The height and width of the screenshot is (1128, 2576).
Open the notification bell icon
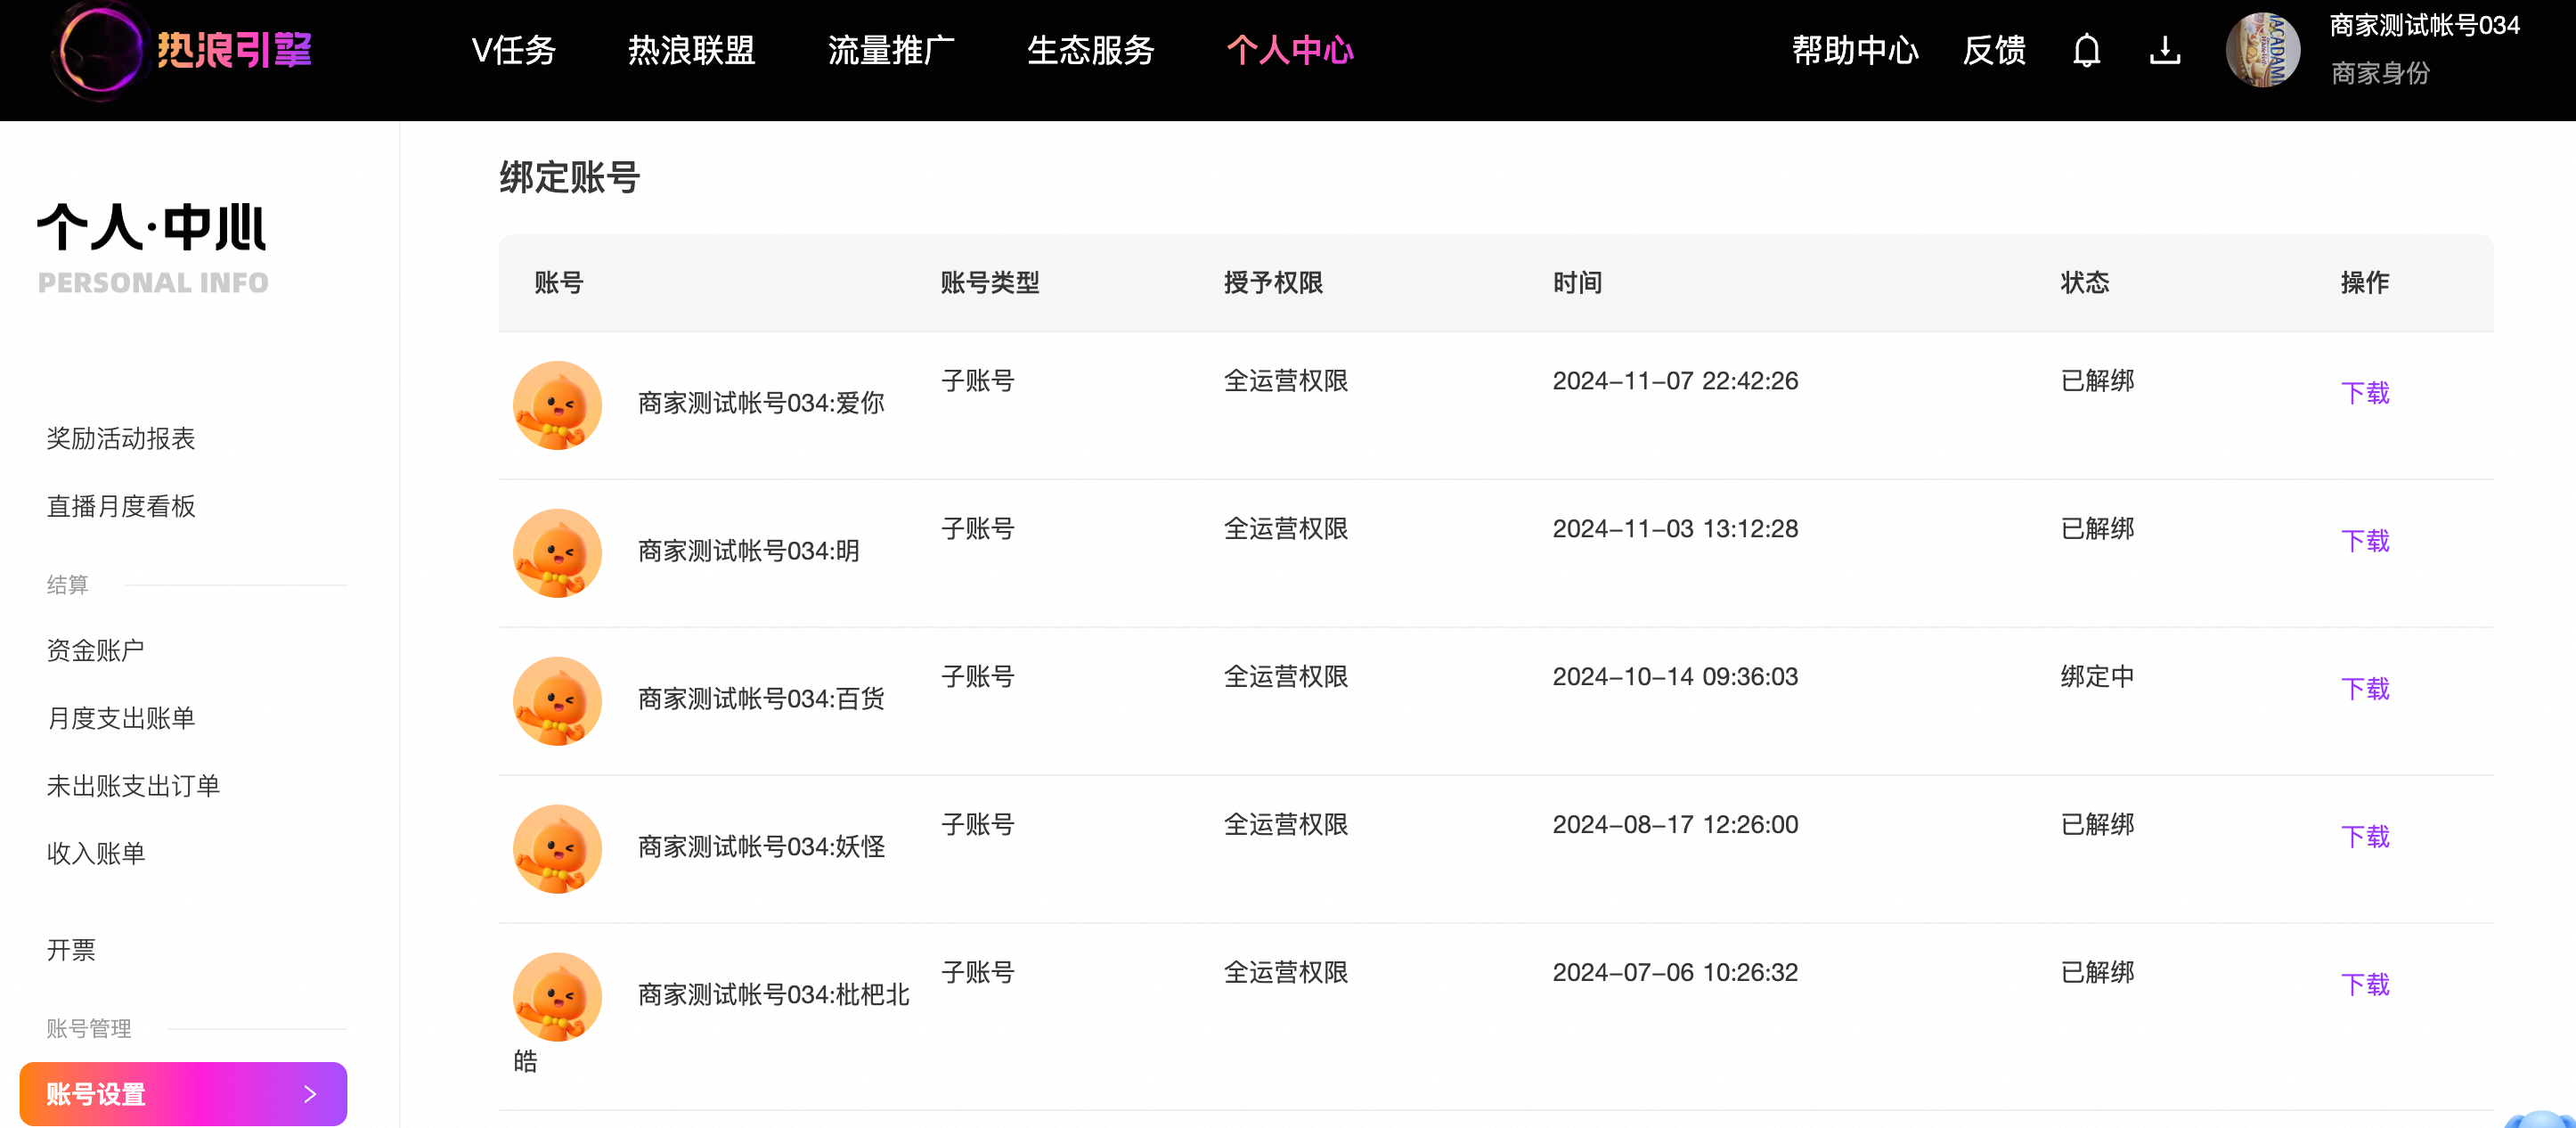click(x=2086, y=50)
